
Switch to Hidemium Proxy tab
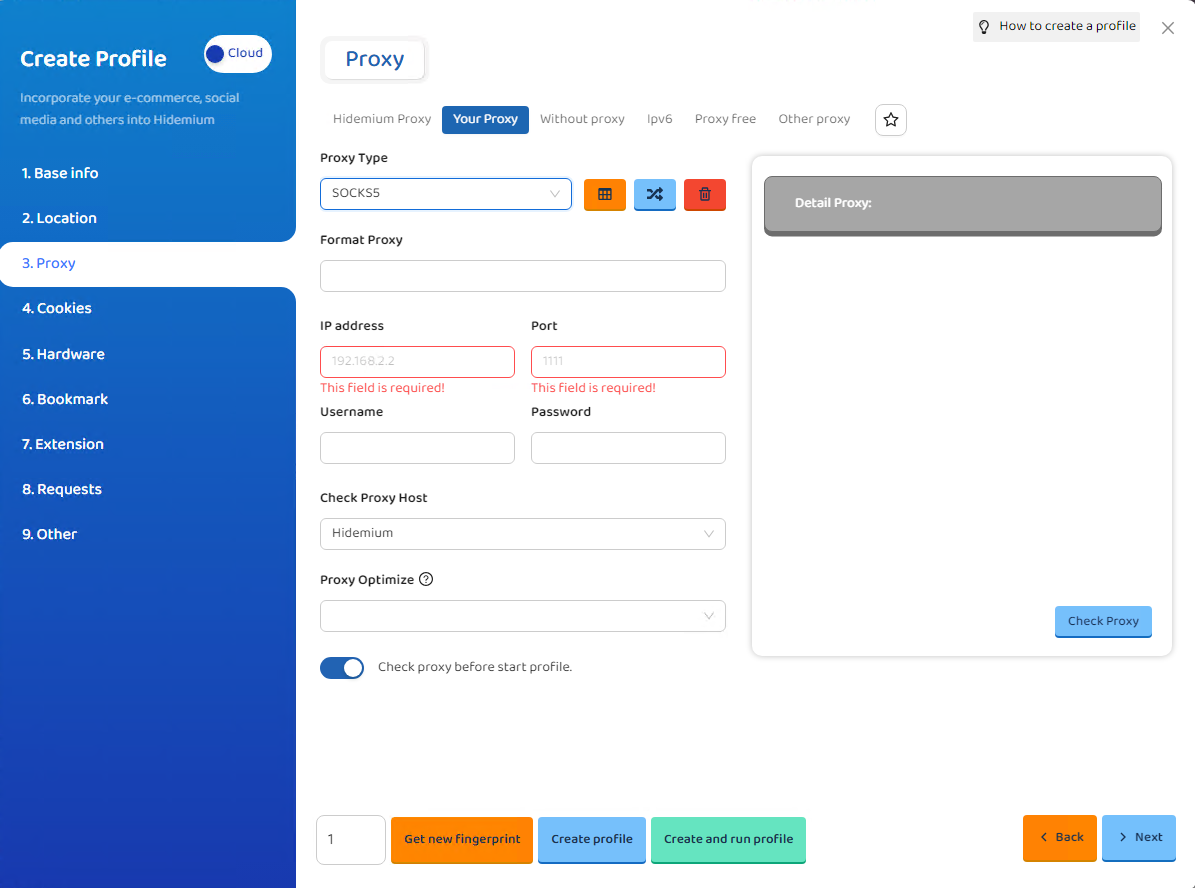click(x=382, y=119)
